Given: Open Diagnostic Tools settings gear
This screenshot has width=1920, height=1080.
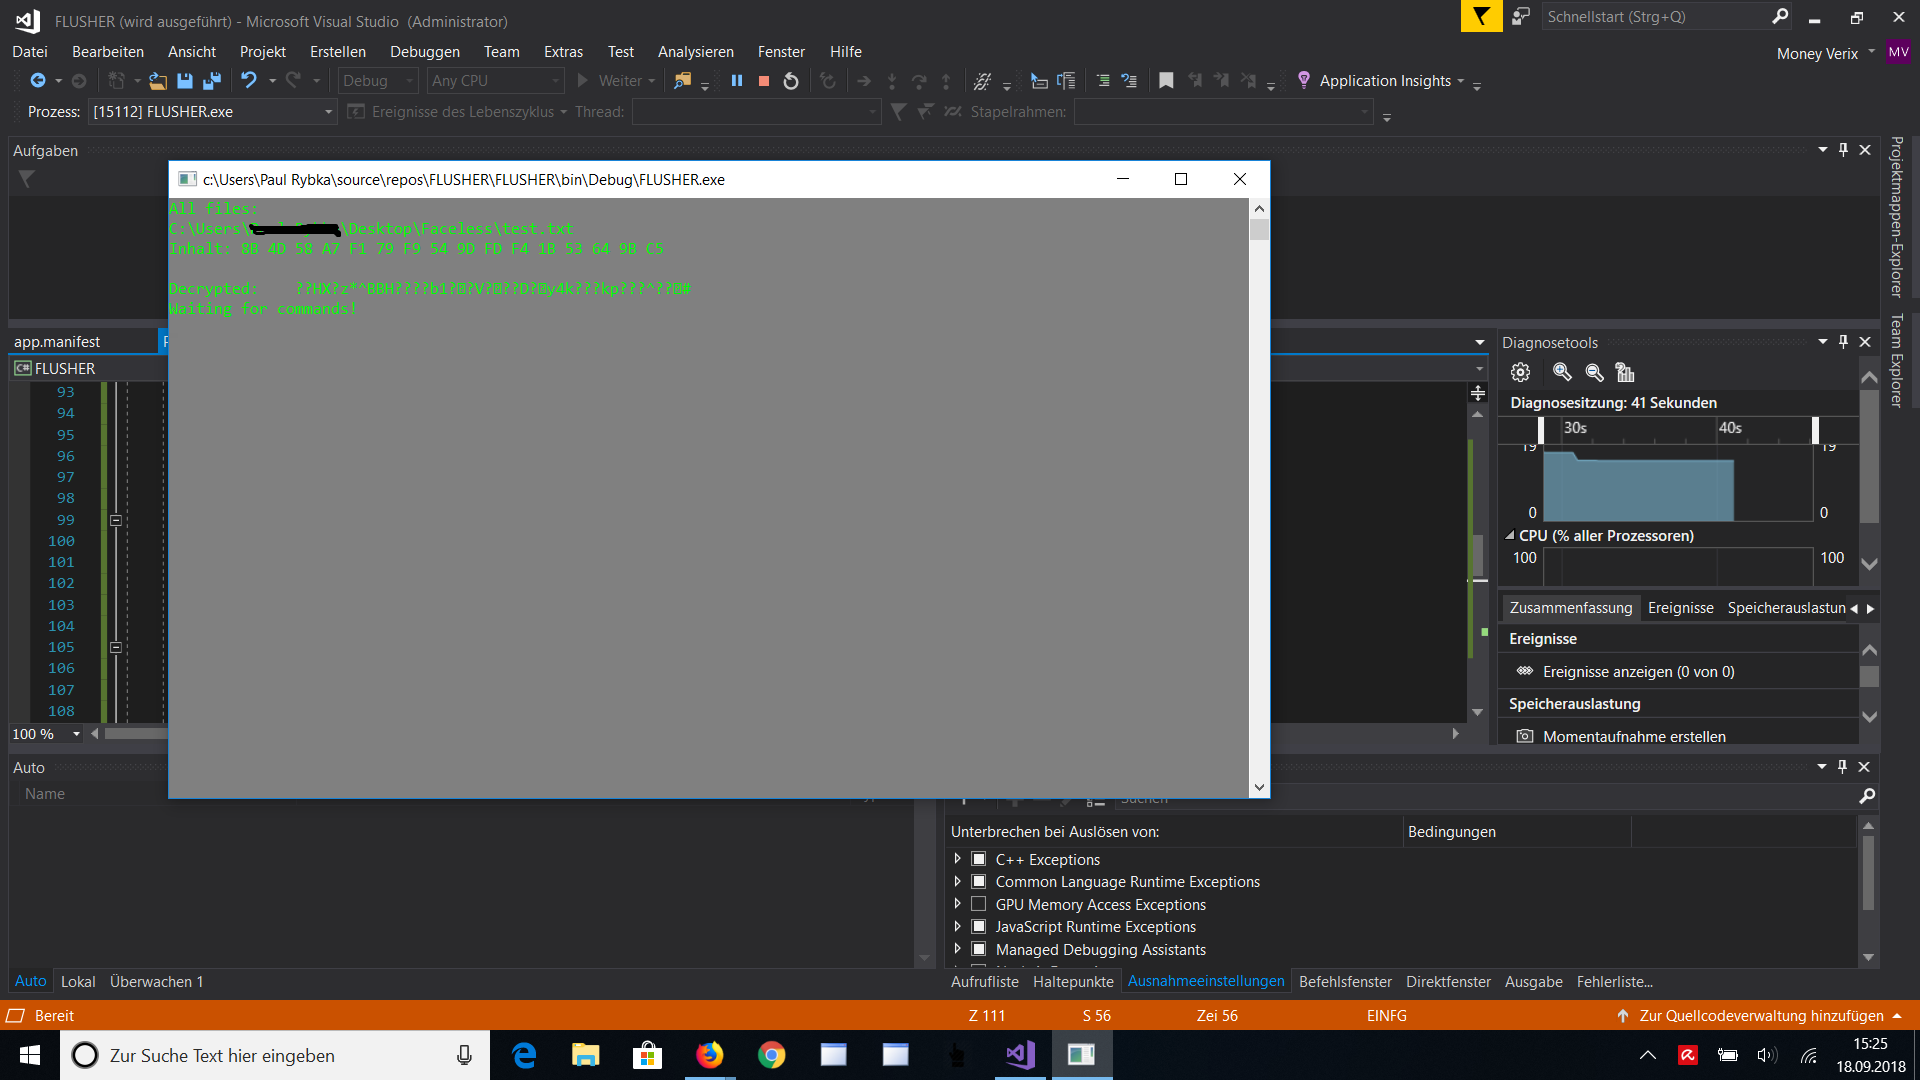Looking at the screenshot, I should pos(1520,372).
